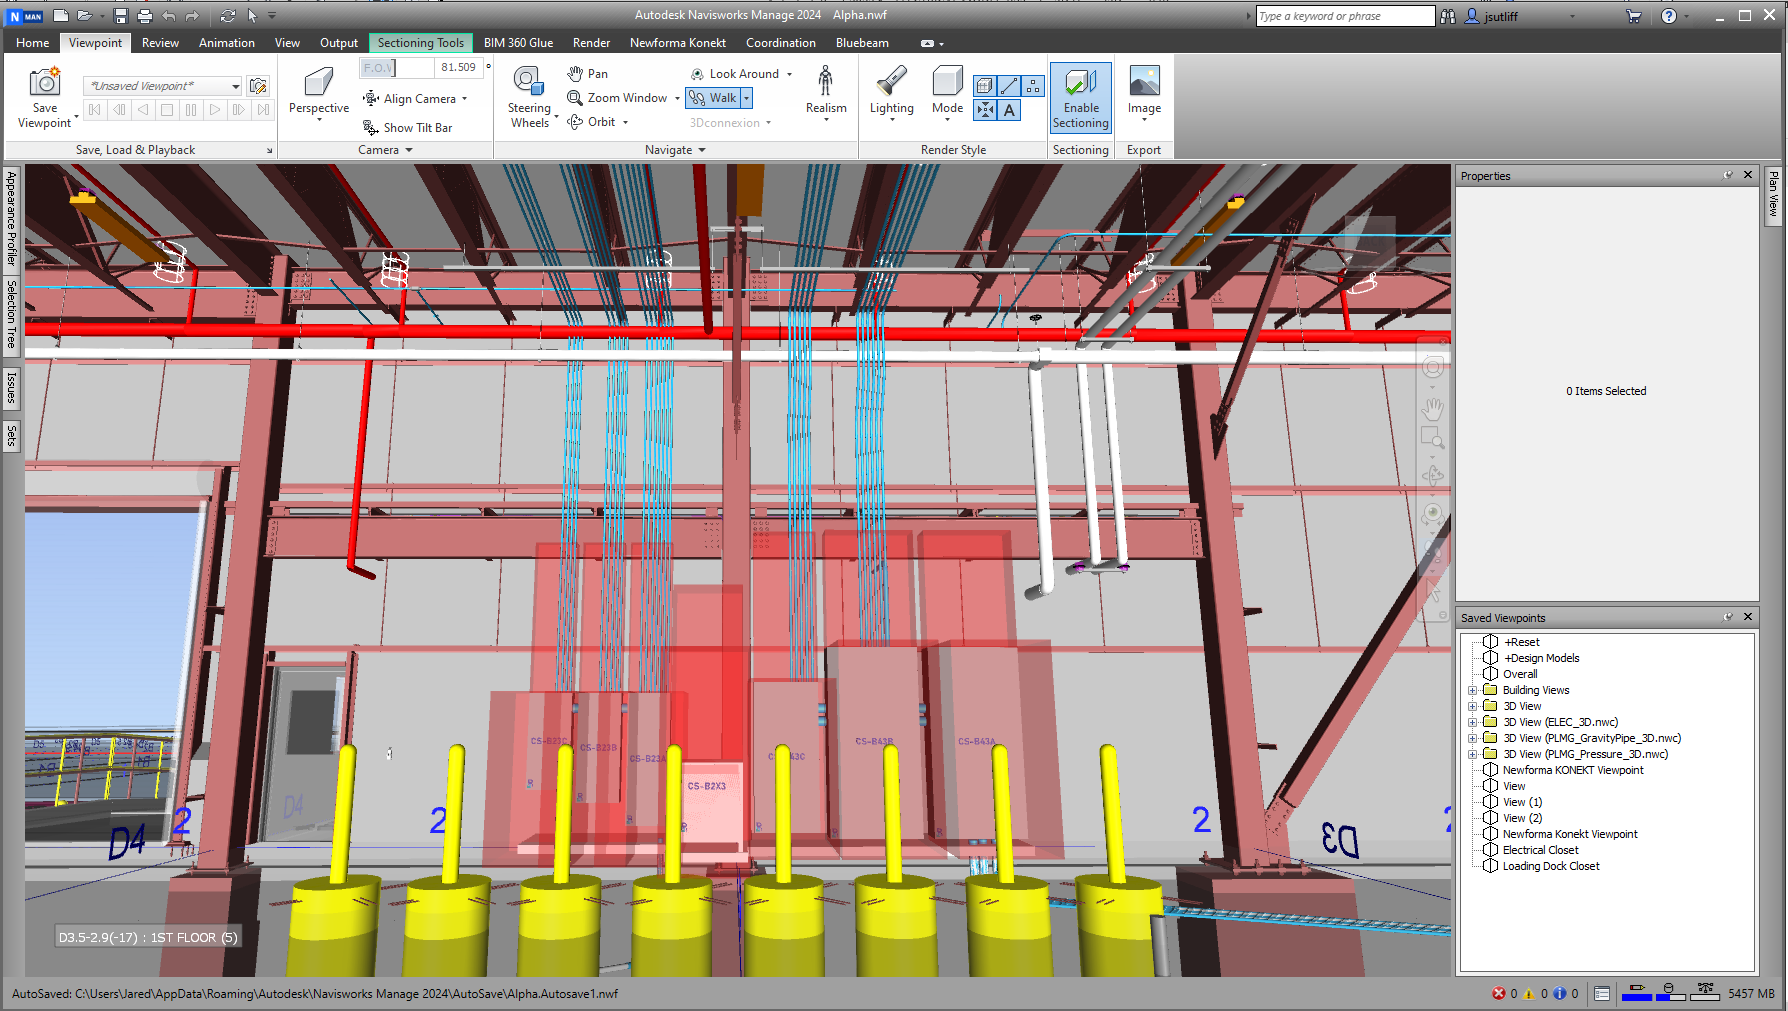
Task: Open the Sectioning Tools tab
Action: pyautogui.click(x=420, y=43)
